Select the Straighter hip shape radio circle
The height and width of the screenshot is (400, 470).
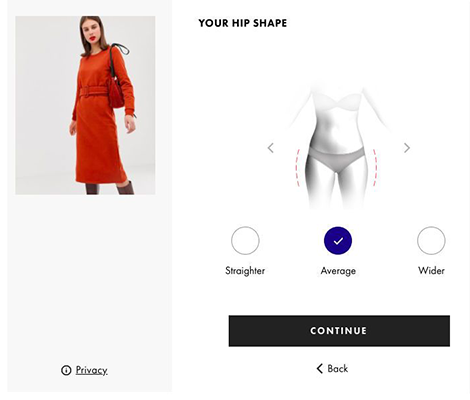(245, 241)
